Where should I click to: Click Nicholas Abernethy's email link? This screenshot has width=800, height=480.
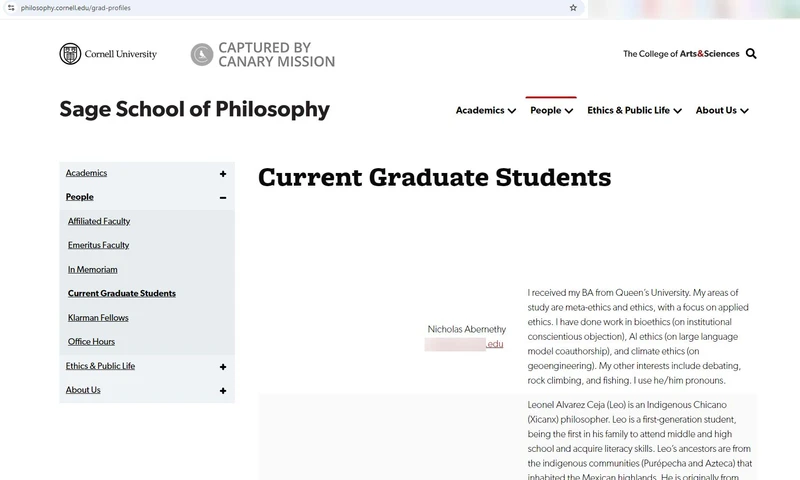pos(464,344)
